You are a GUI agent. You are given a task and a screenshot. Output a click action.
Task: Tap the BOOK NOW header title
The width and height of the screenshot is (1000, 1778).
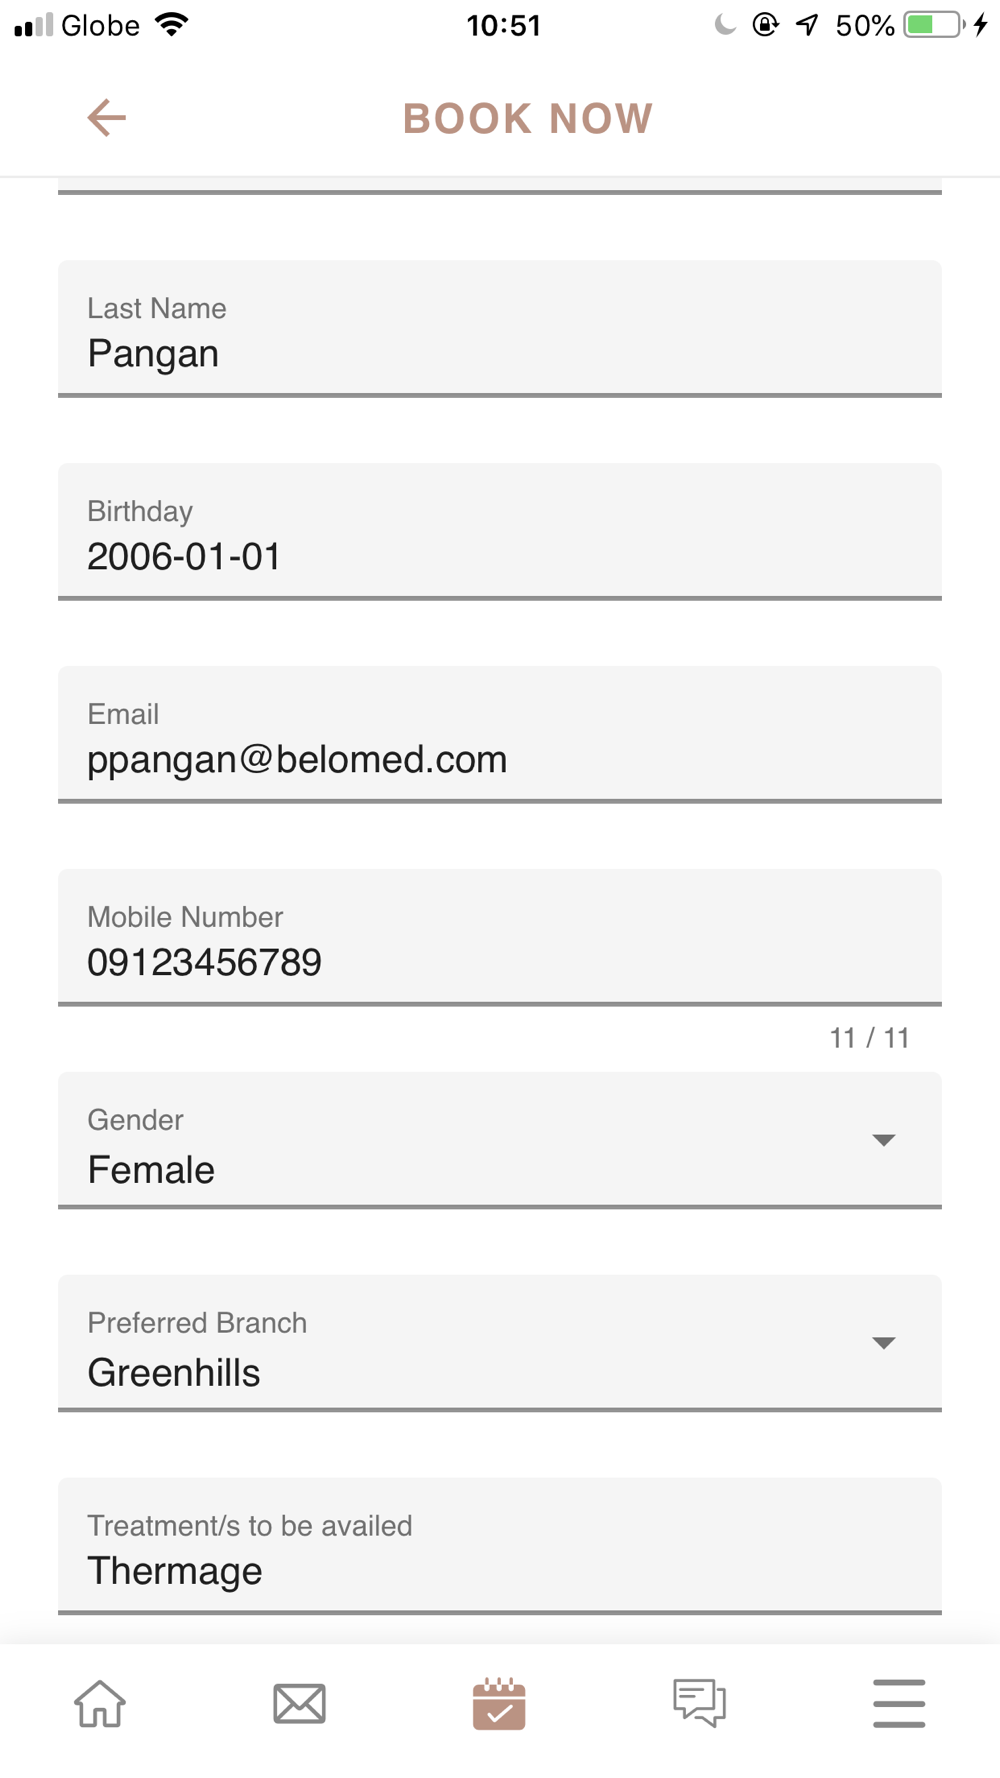click(x=528, y=119)
